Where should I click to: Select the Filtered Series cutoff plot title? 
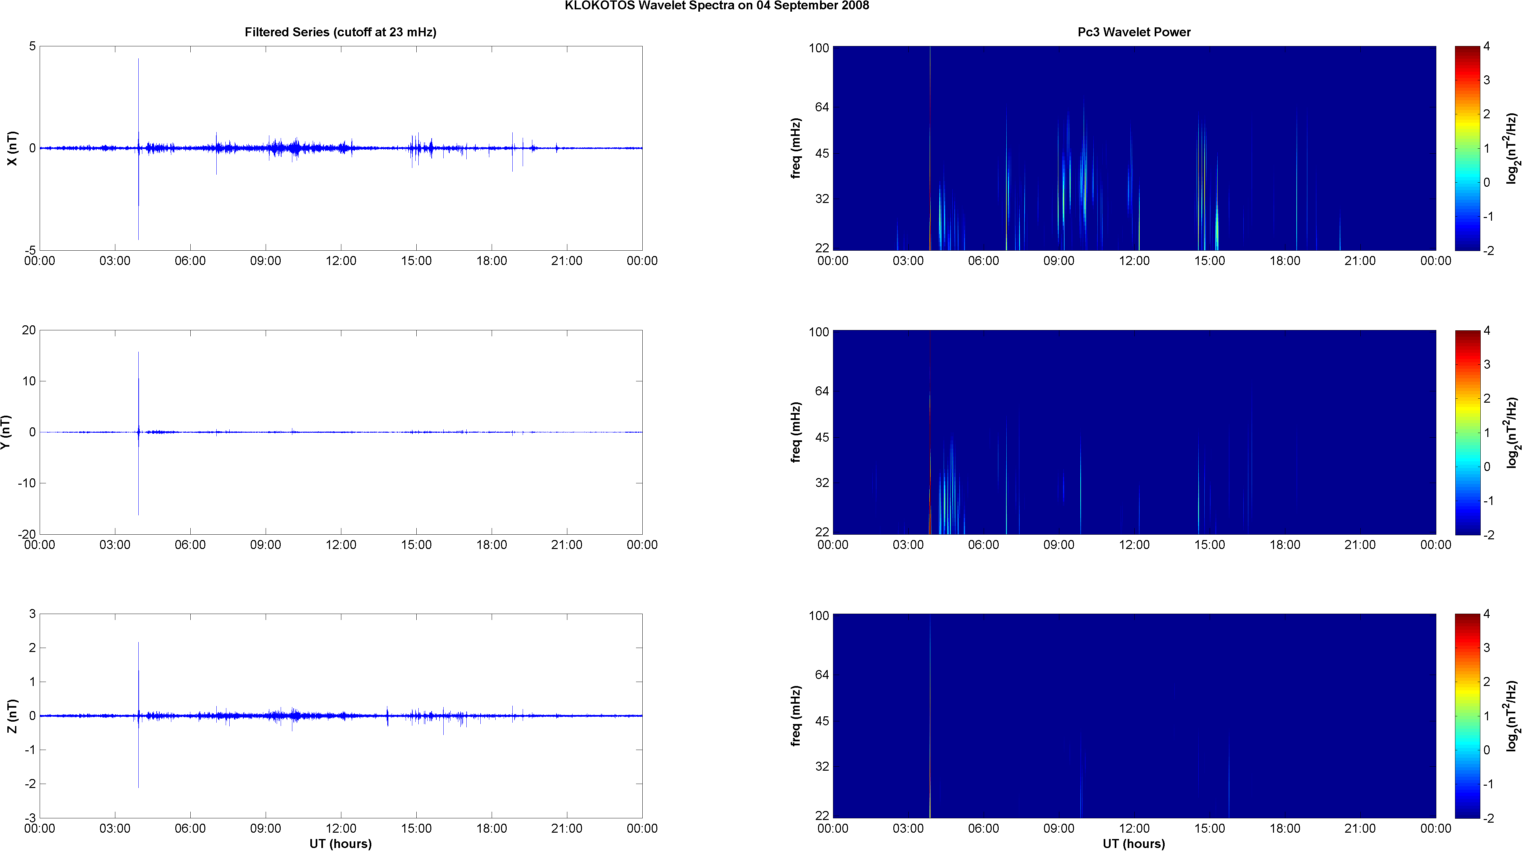(x=340, y=32)
